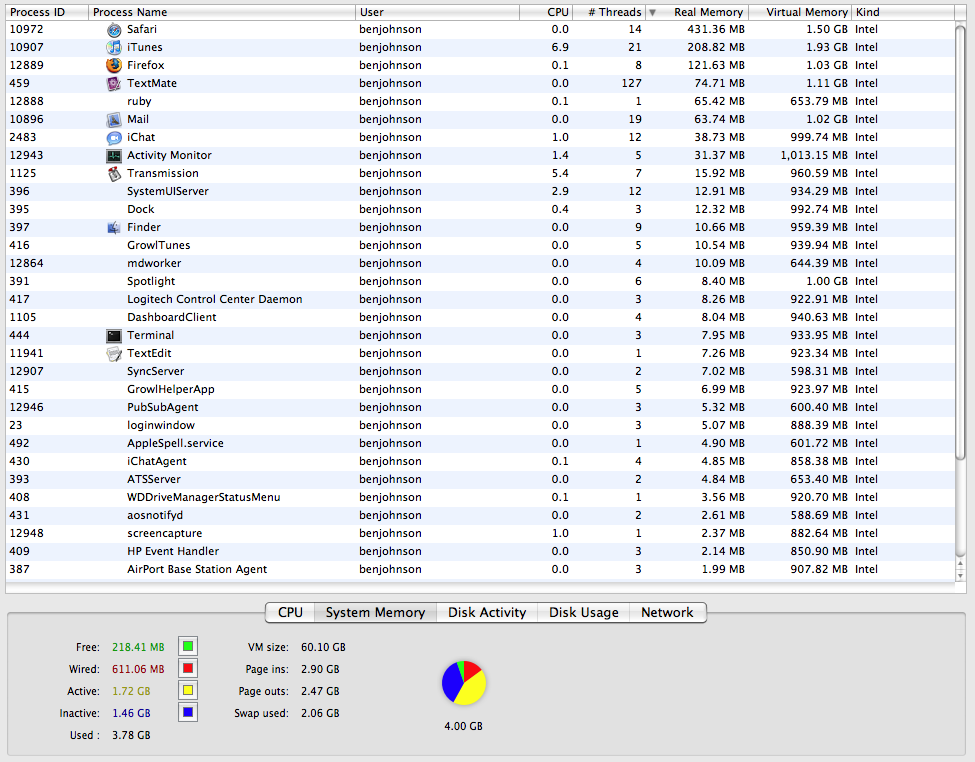975x762 pixels.
Task: Select the aosnotifyd process row
Action: pos(480,516)
